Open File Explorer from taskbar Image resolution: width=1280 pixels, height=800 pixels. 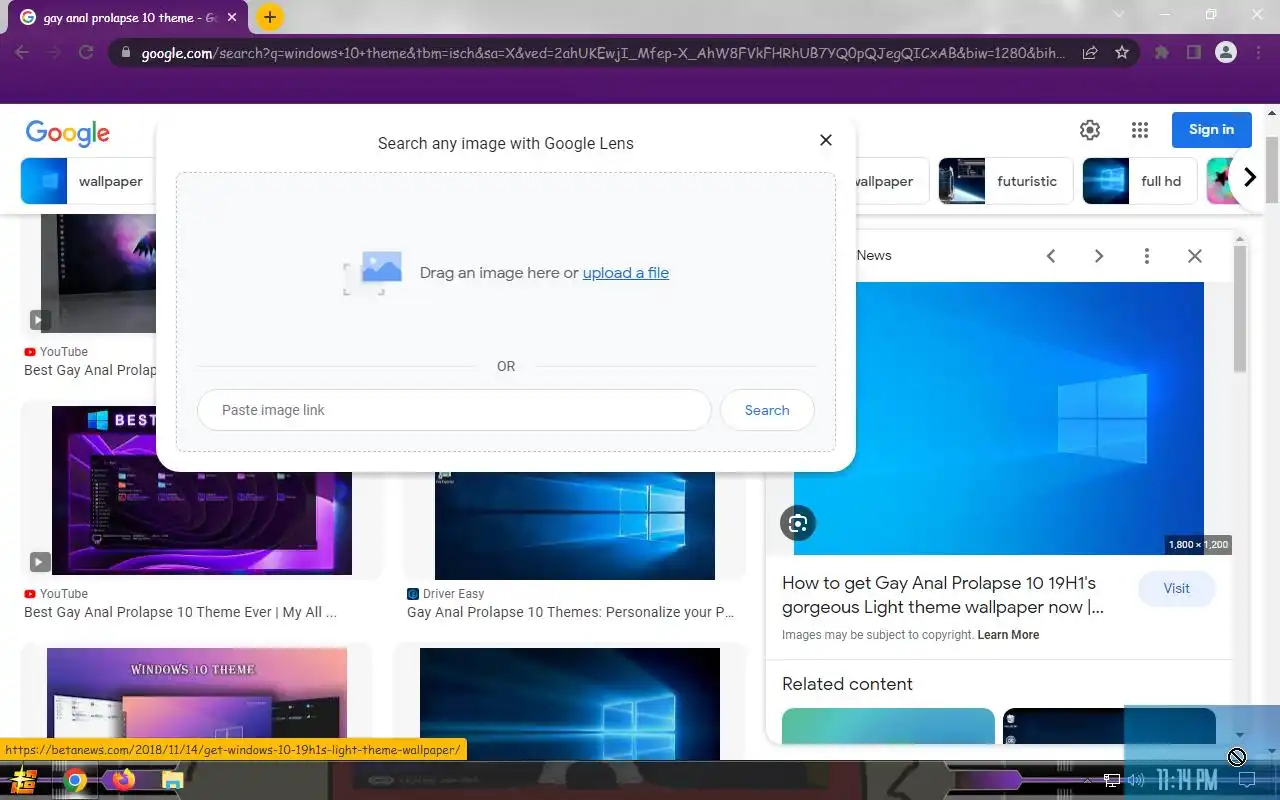172,780
